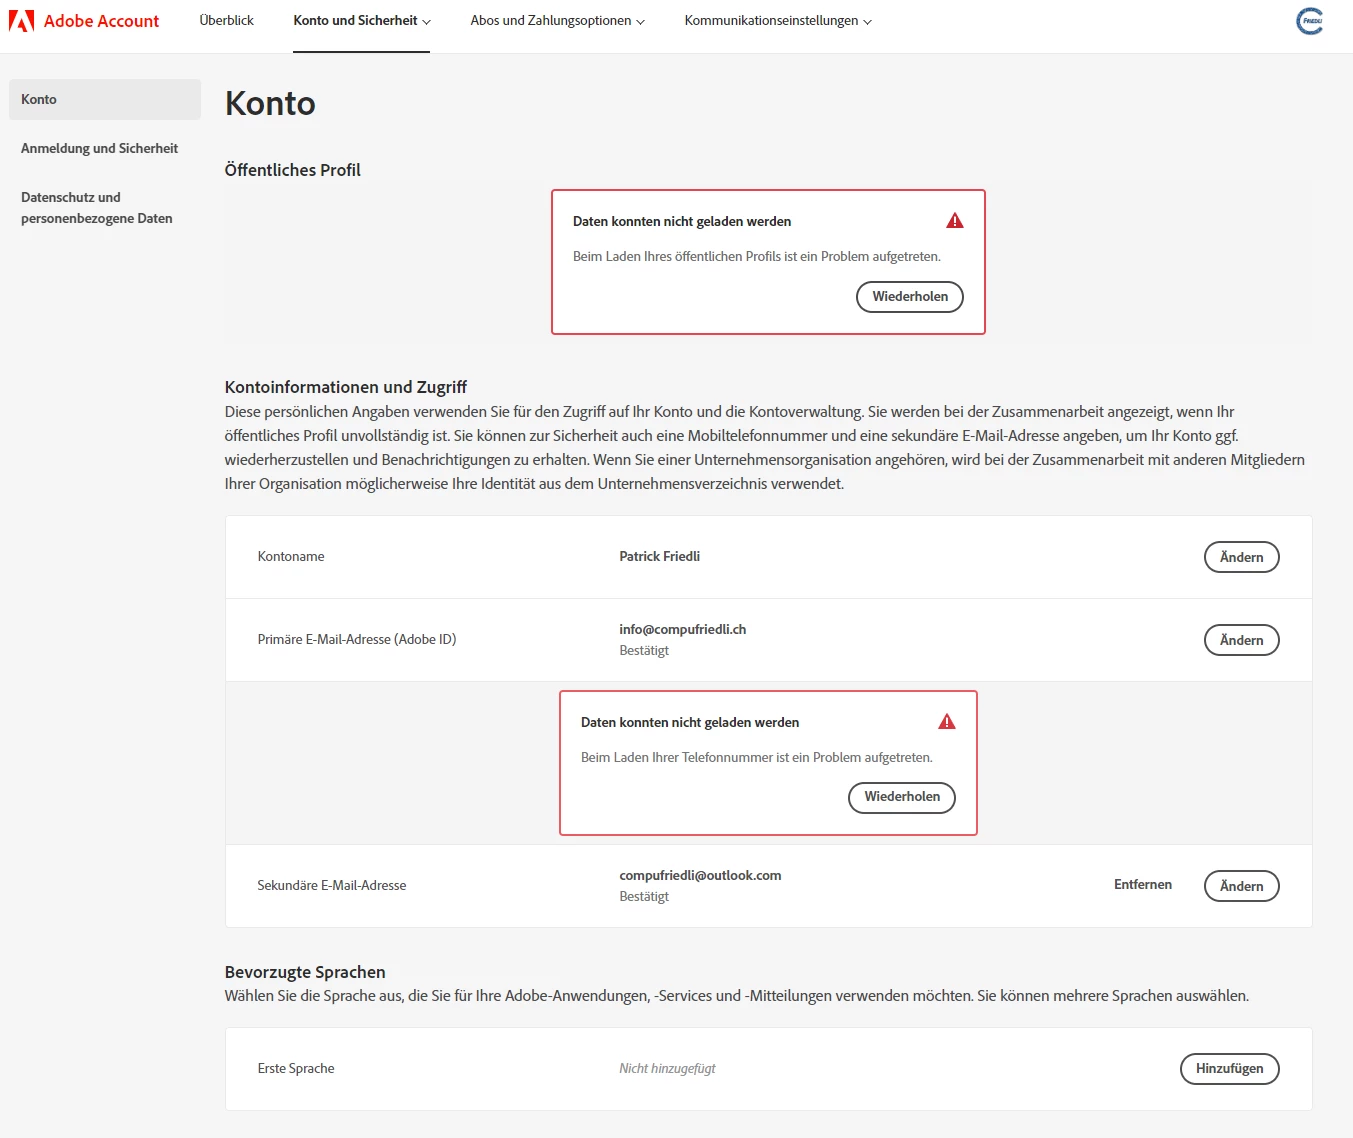Expand Abos und Zahlungsoptionen menu
Screen dimensions: 1353x1138
(557, 21)
